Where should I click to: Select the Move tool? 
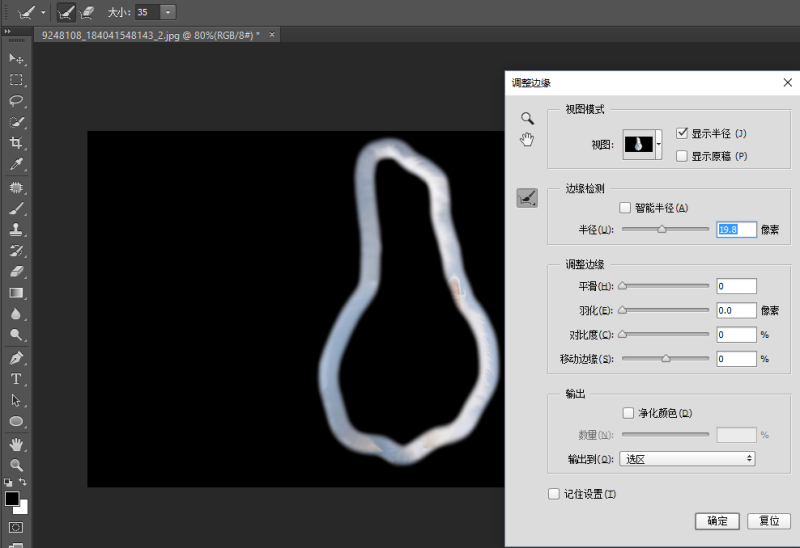point(16,59)
